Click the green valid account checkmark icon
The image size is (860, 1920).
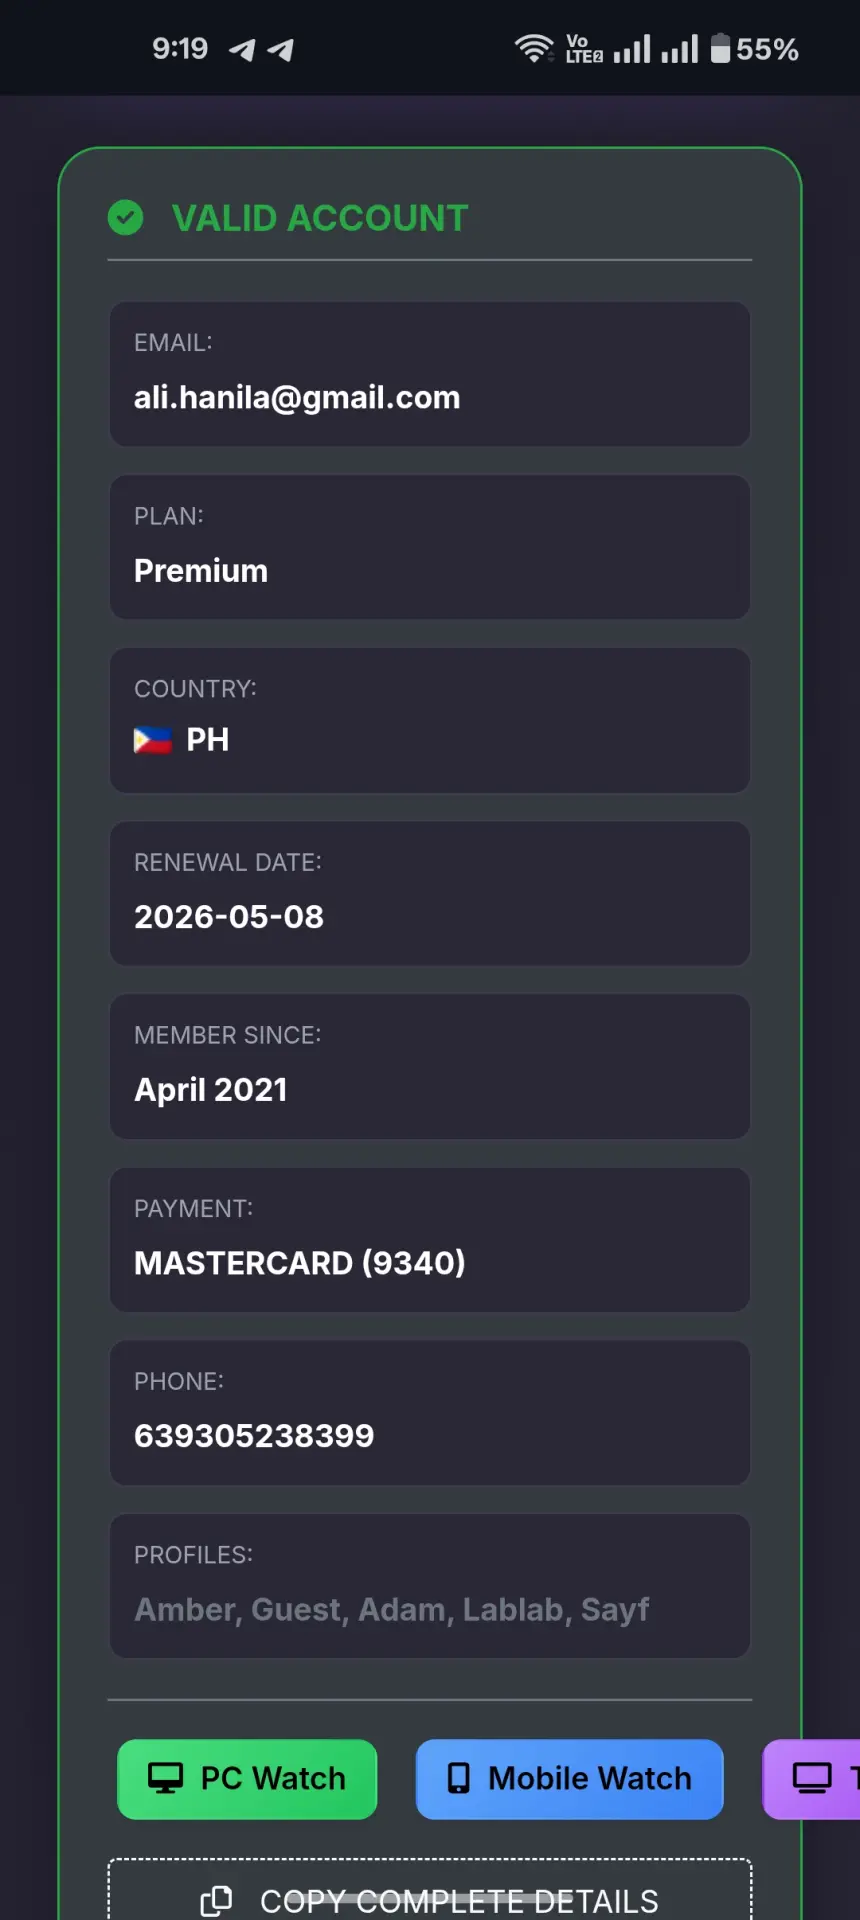(x=126, y=218)
